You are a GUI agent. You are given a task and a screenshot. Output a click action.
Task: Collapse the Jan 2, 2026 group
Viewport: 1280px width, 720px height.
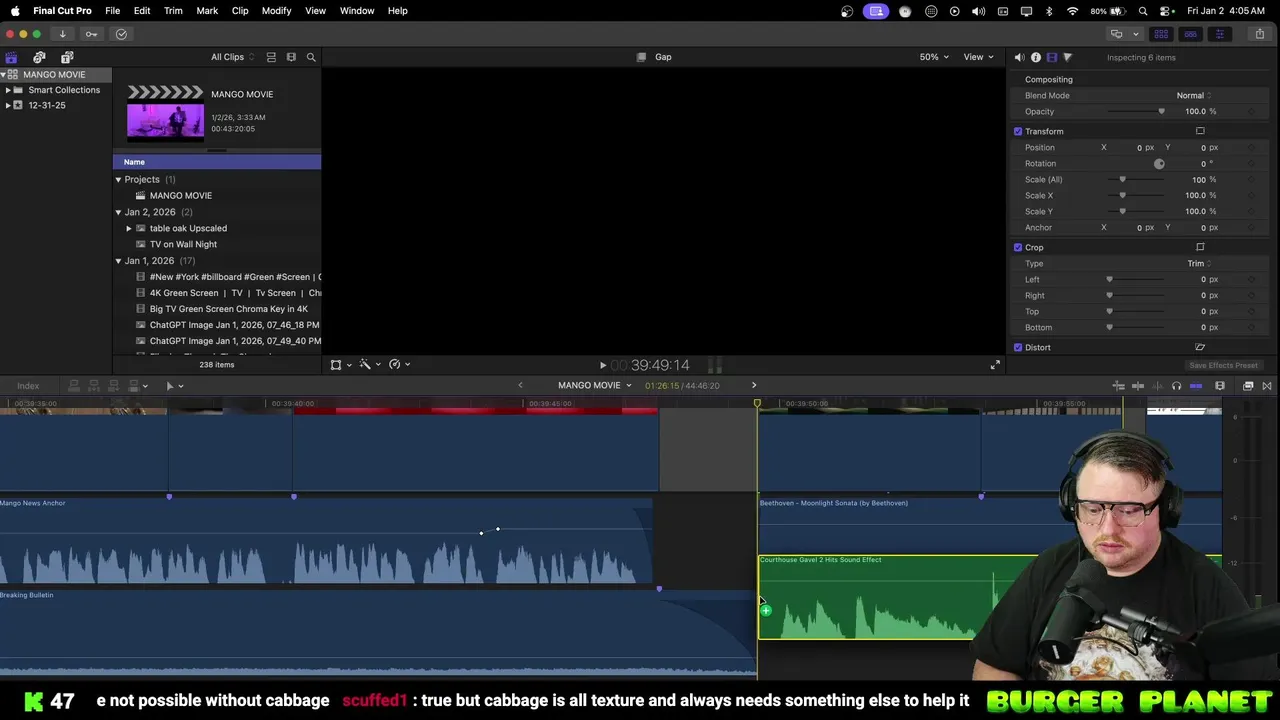(118, 212)
